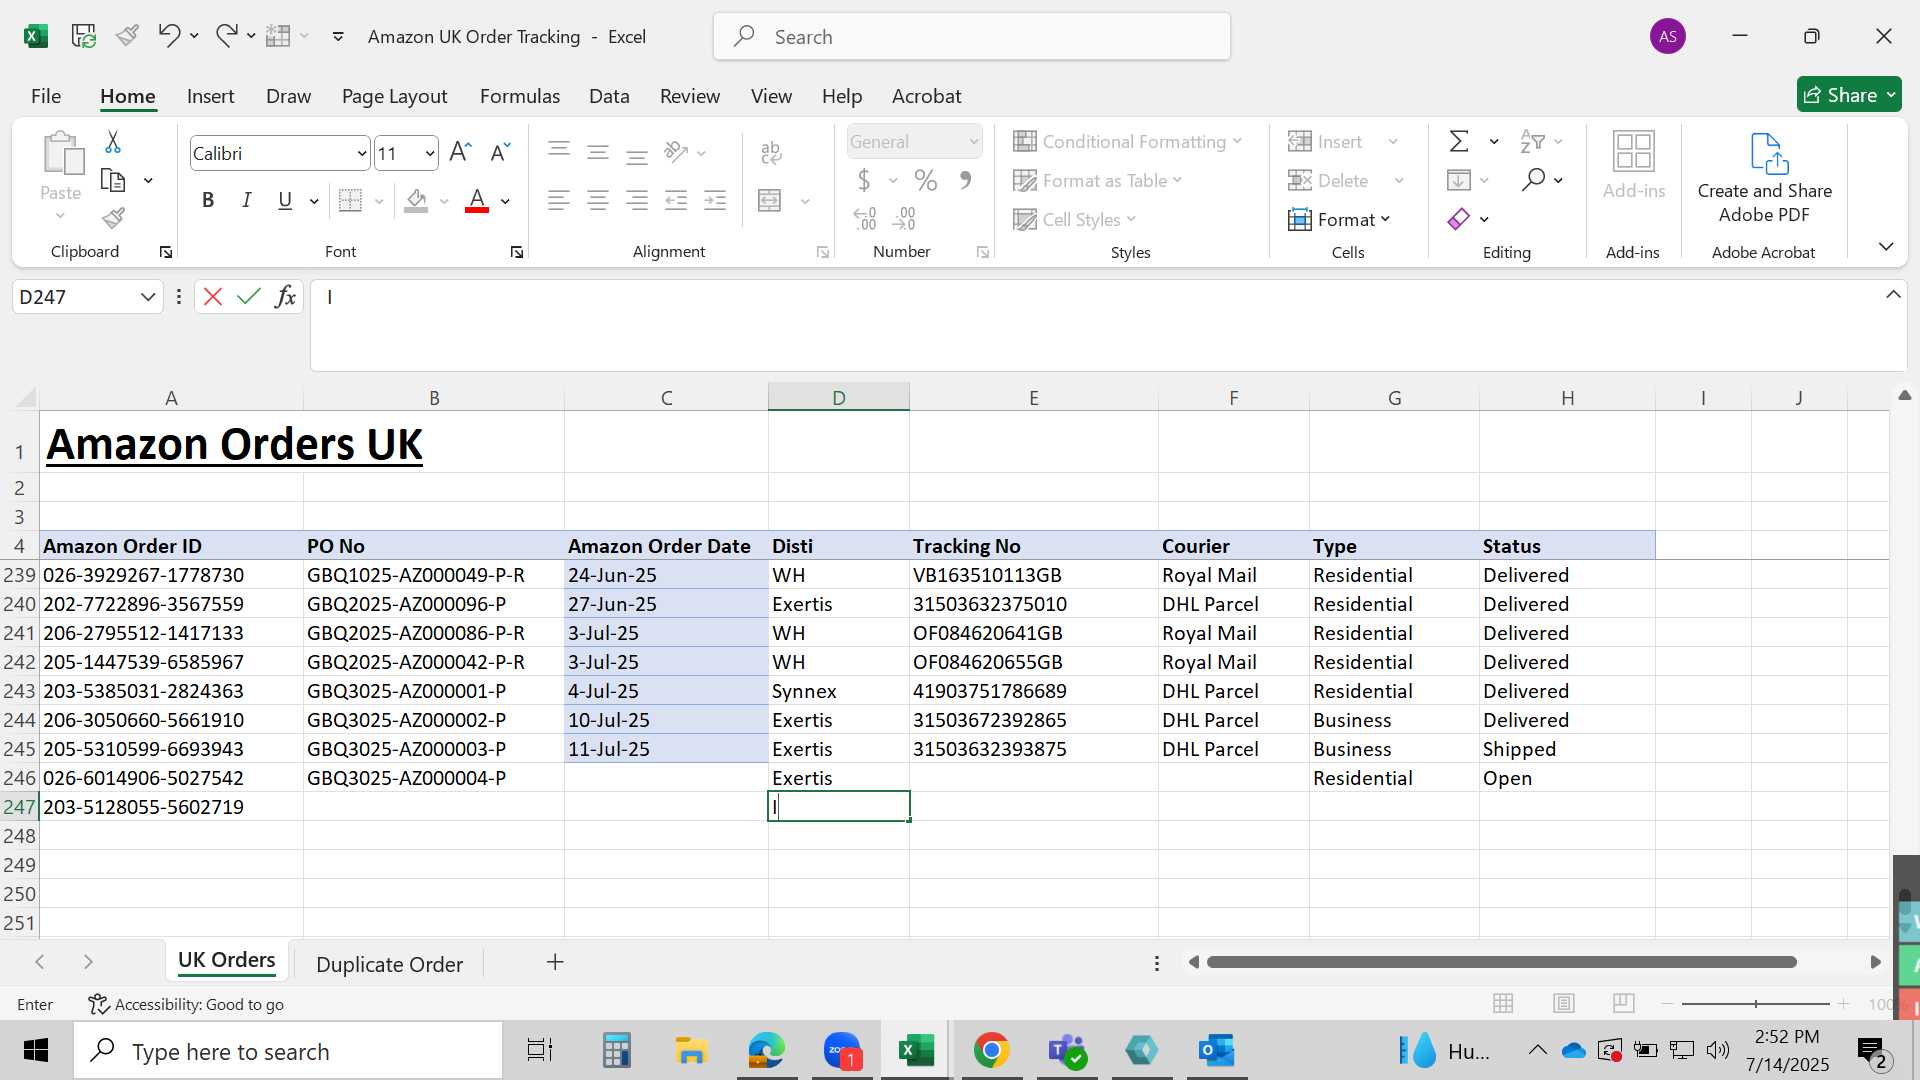Click the Save icon in title bar

(x=83, y=36)
